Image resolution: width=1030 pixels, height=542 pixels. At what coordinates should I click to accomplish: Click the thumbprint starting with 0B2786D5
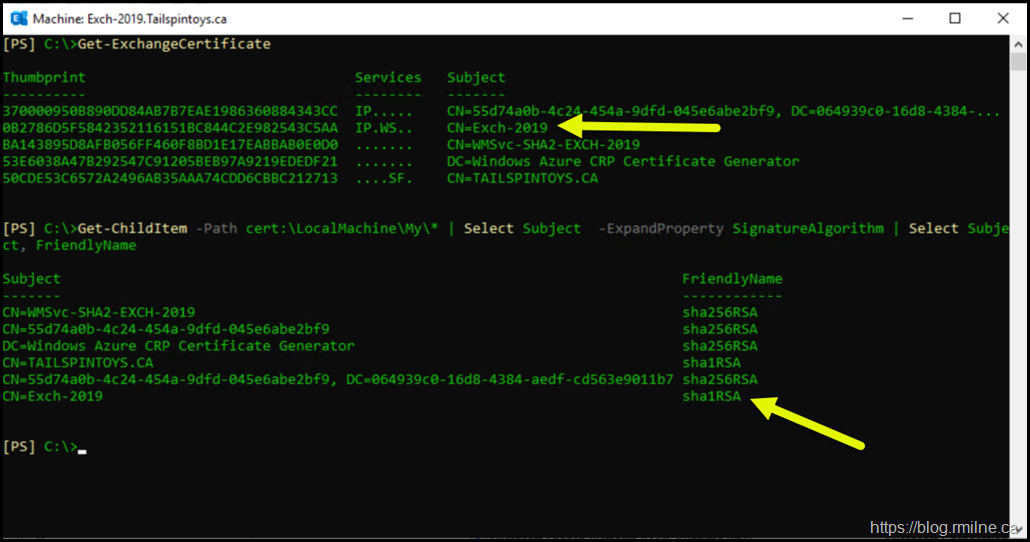click(x=170, y=128)
